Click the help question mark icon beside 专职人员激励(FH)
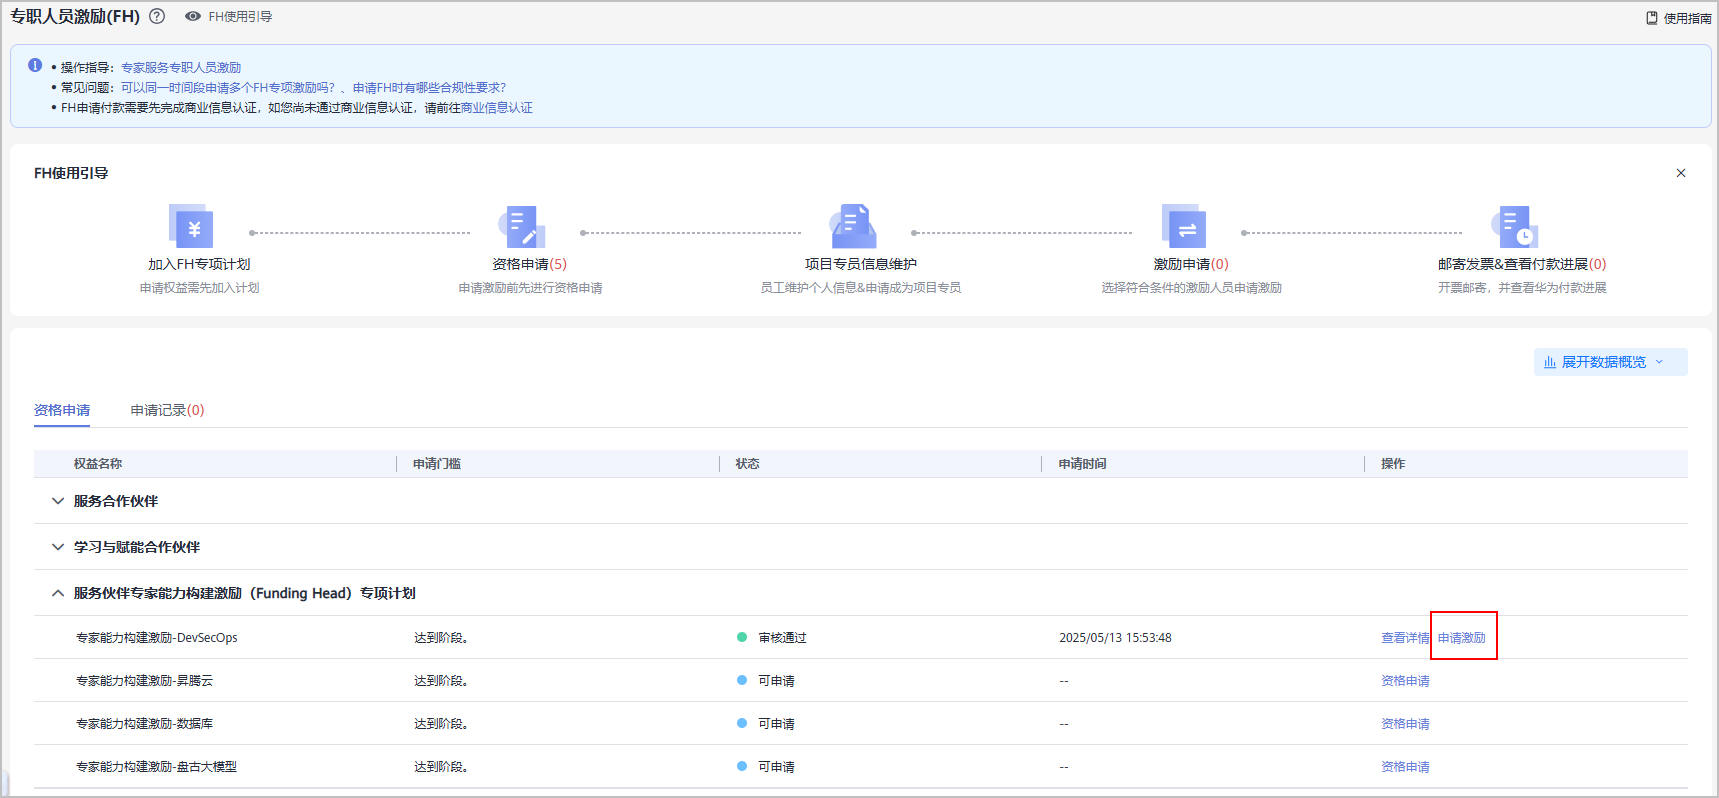1719x798 pixels. click(x=157, y=16)
